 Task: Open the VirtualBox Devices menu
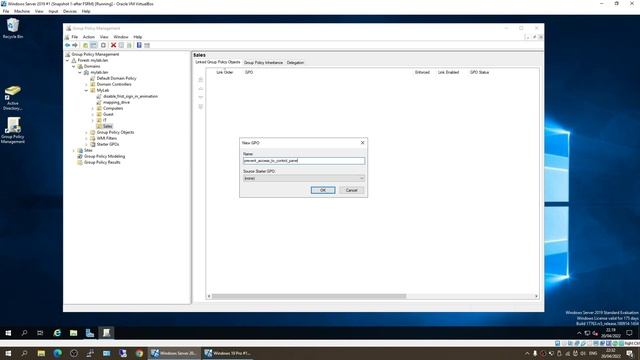(x=70, y=11)
